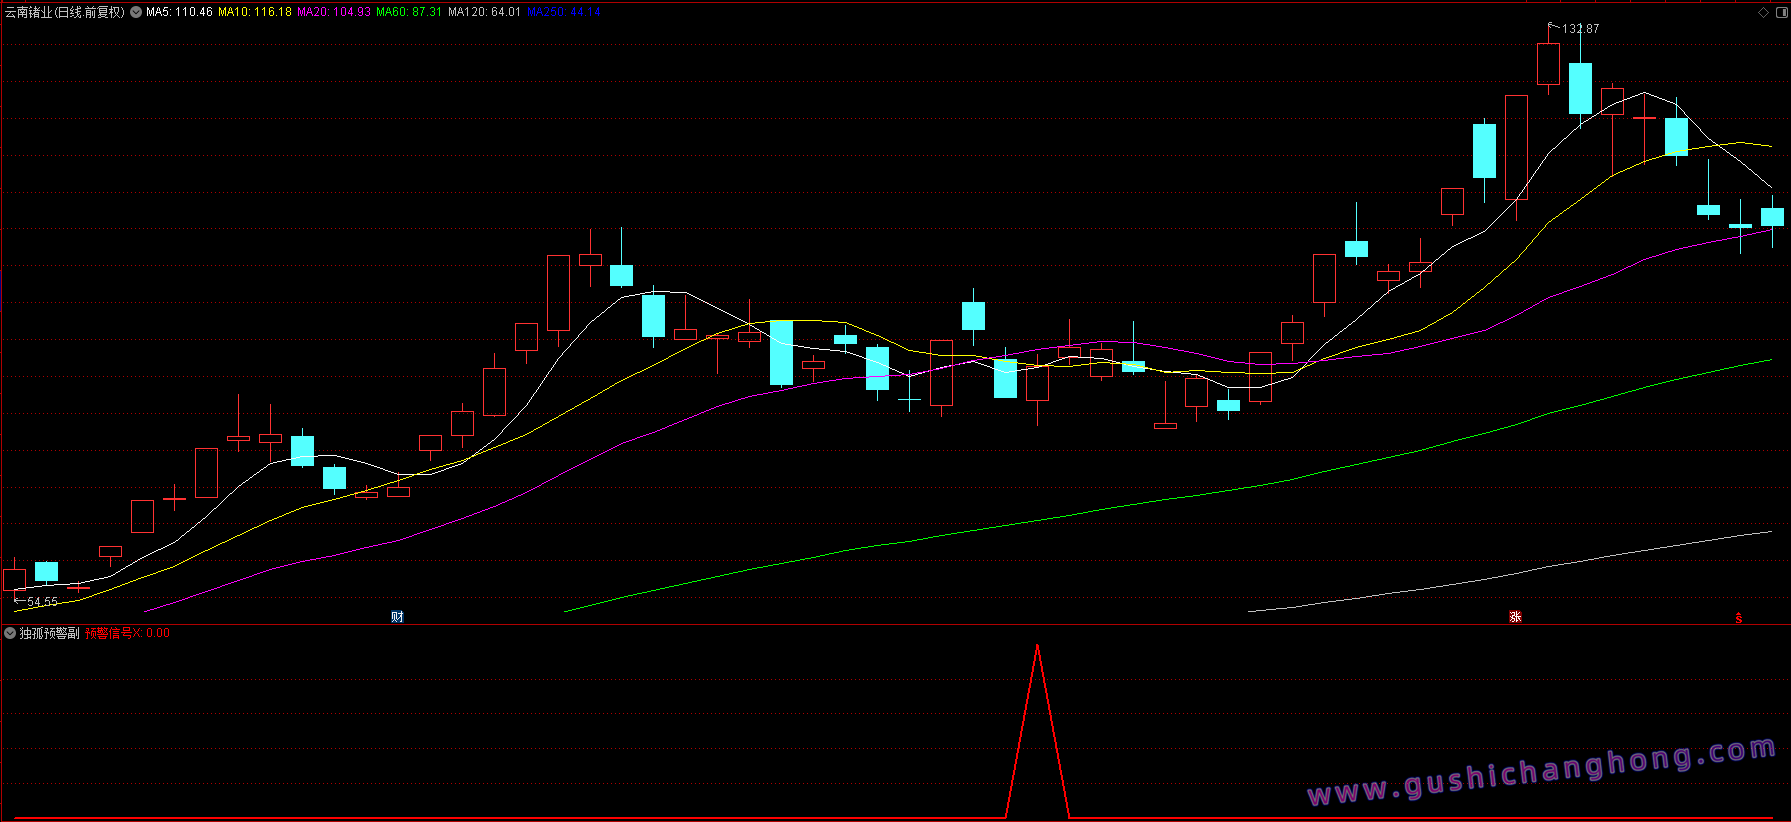
Task: Click the www.gushichanghong.com watermark
Action: click(1542, 772)
